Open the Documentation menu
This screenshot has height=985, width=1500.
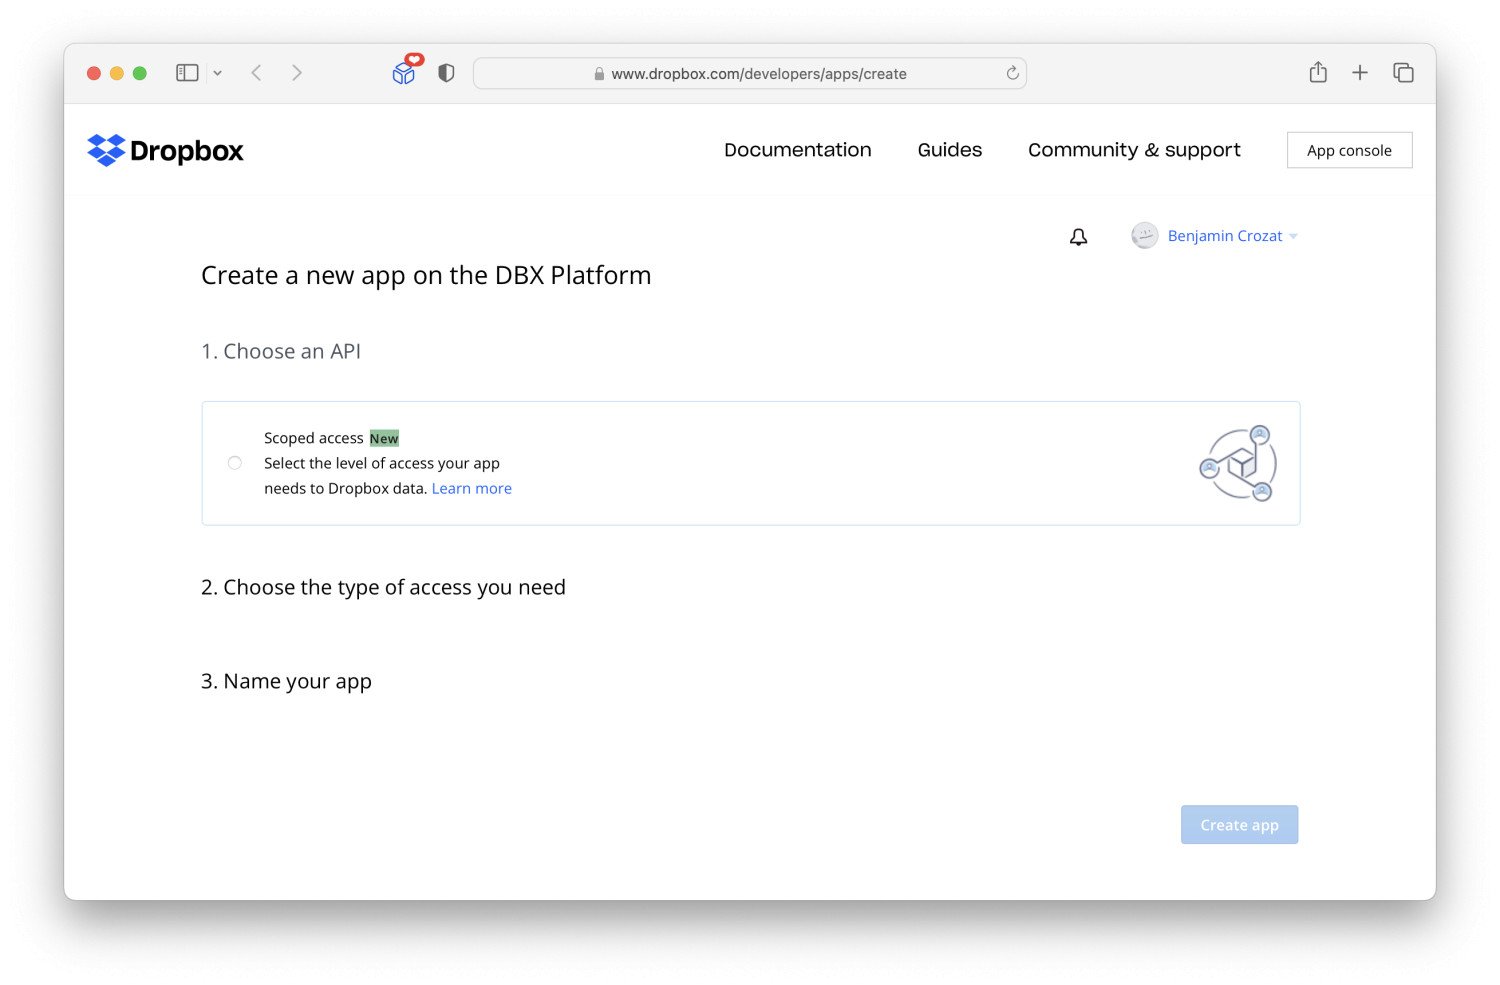[x=798, y=150]
